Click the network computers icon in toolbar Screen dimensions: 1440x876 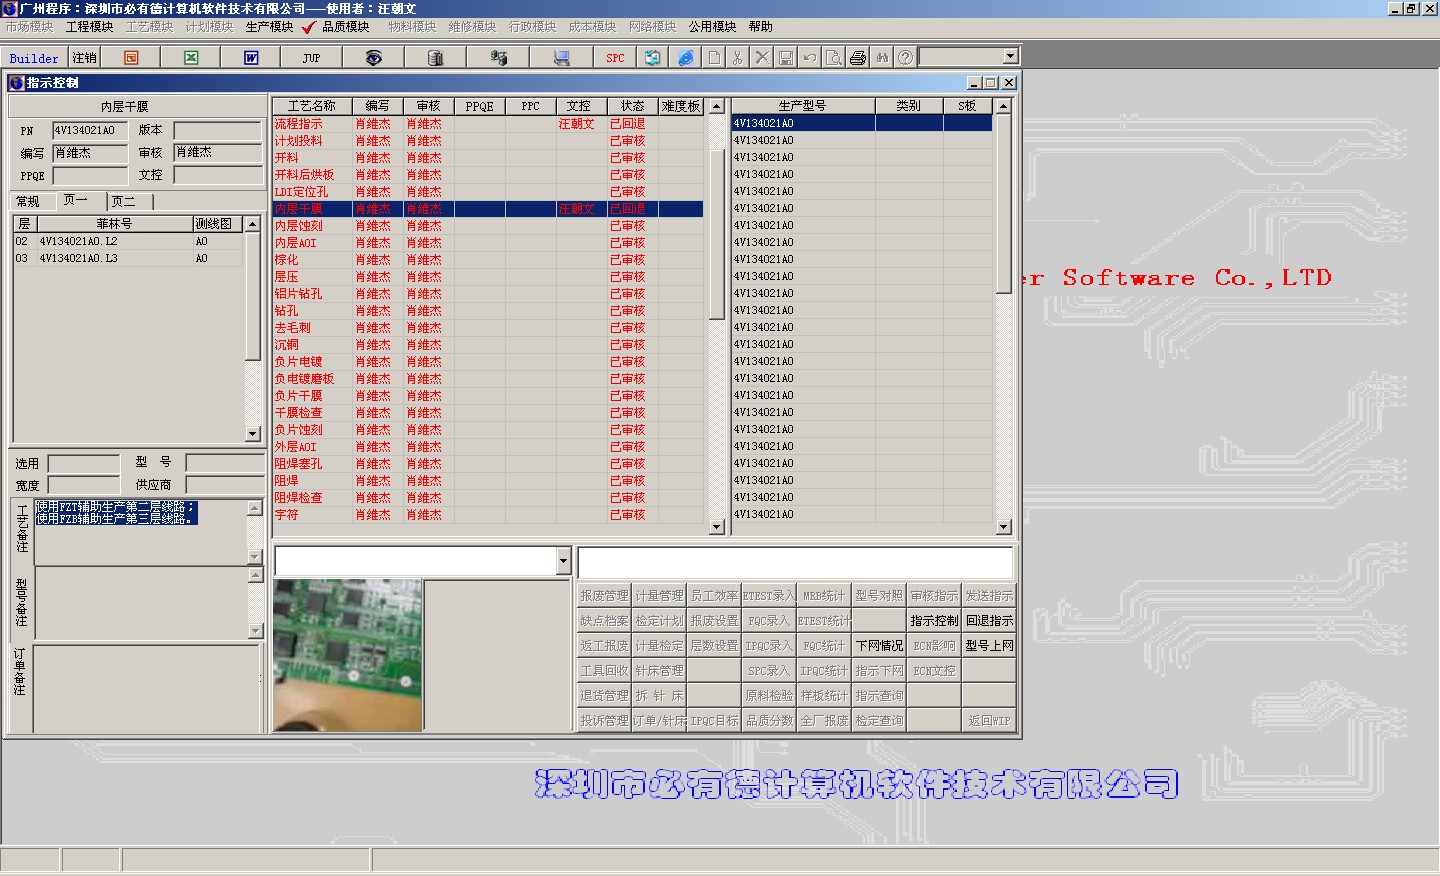pos(498,58)
